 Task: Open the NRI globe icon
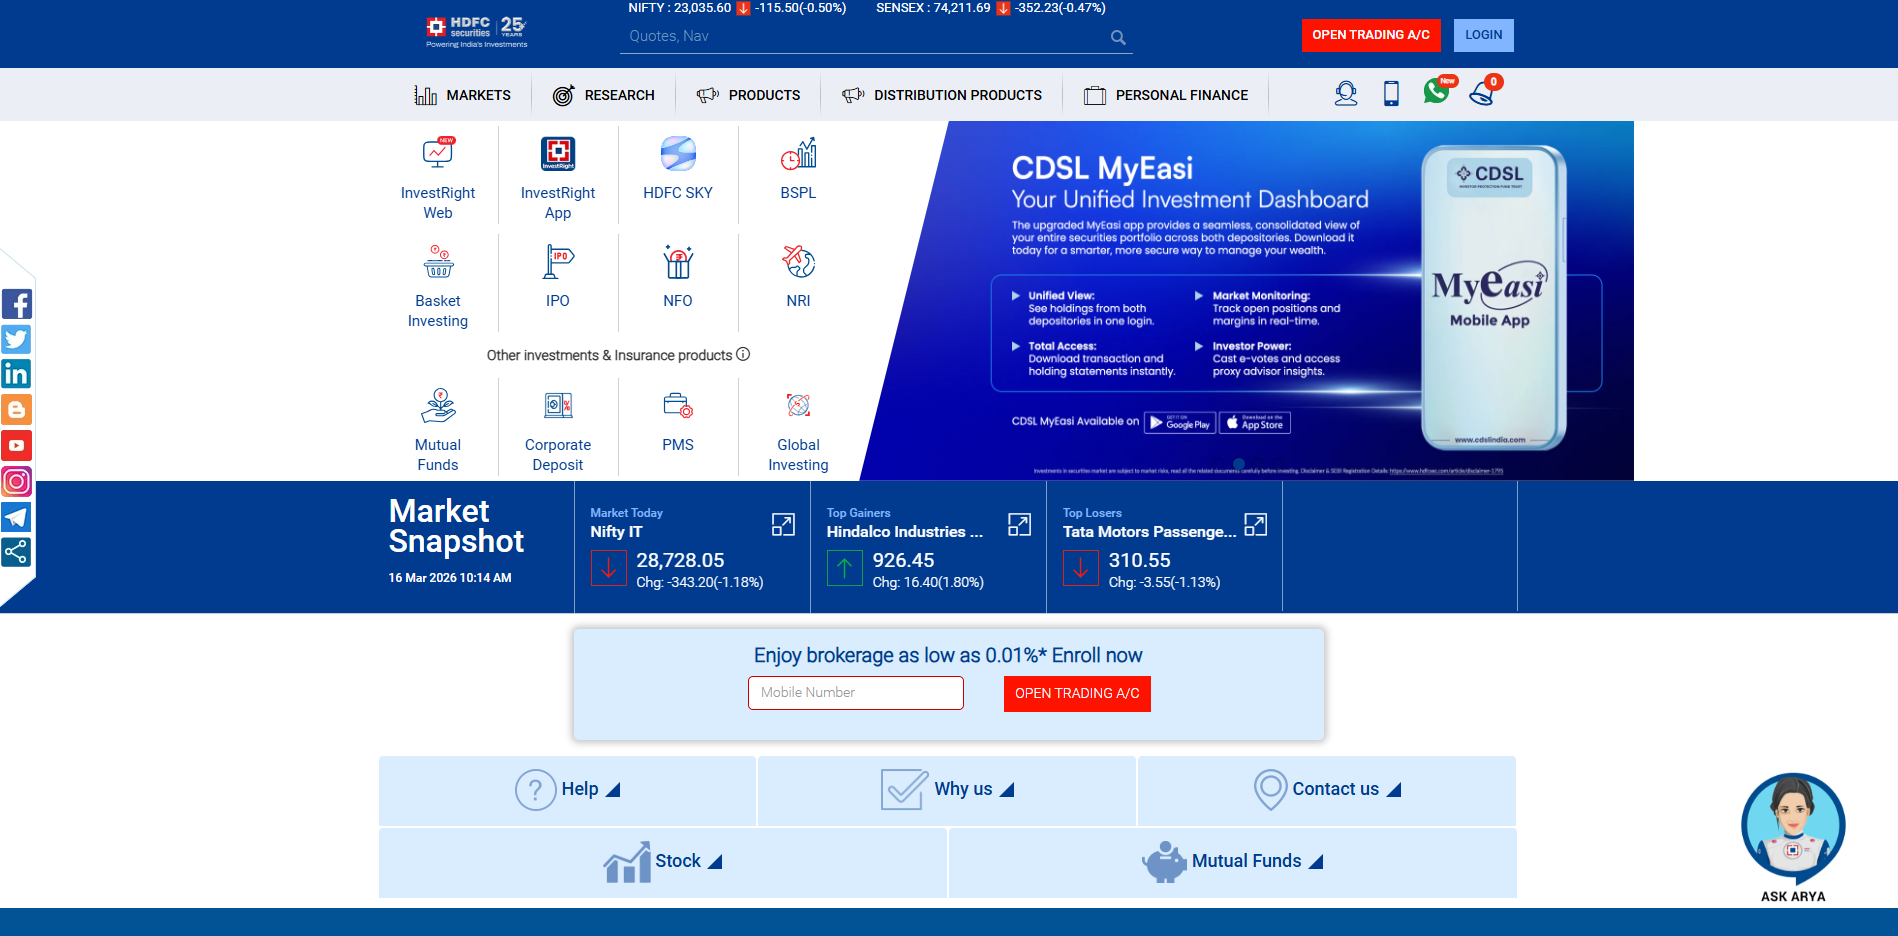tap(798, 262)
